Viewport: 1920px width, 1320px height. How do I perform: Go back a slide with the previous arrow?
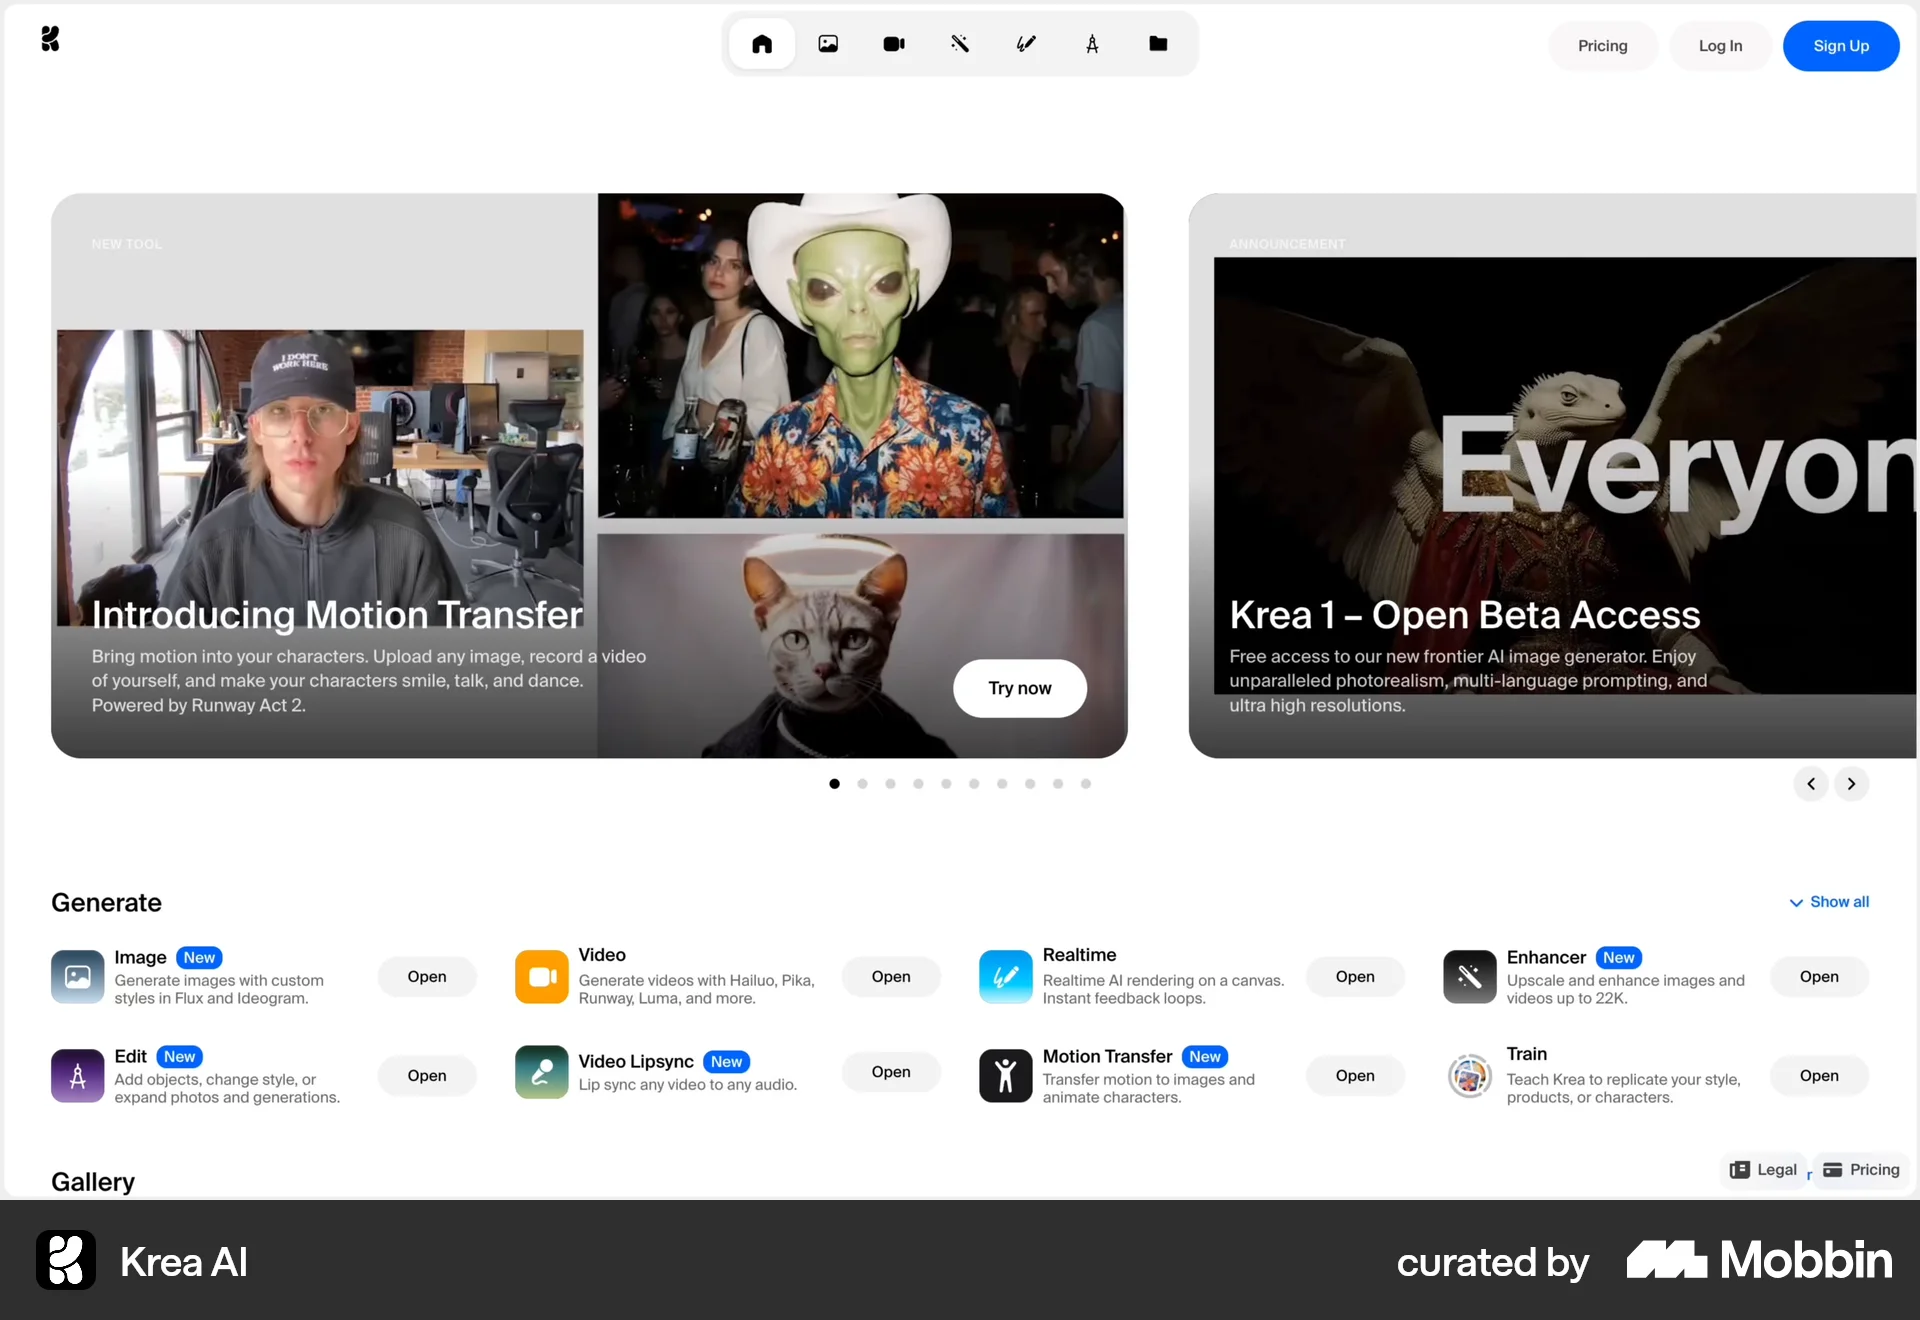coord(1810,784)
